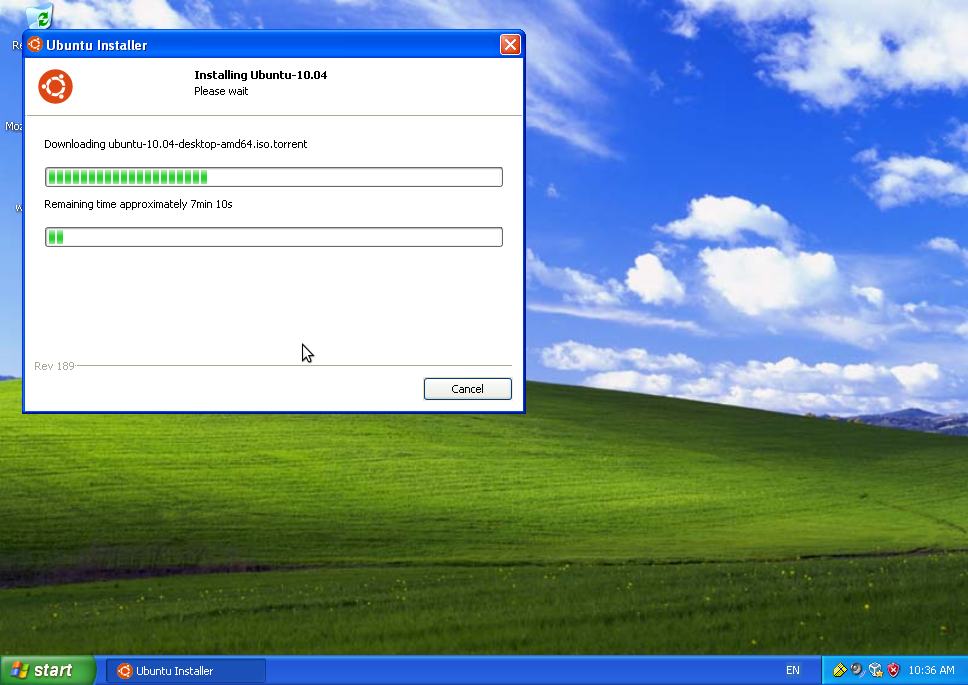Viewport: 968px width, 685px height.
Task: Select the Ubuntu Installer button on the taskbar
Action: [185, 670]
